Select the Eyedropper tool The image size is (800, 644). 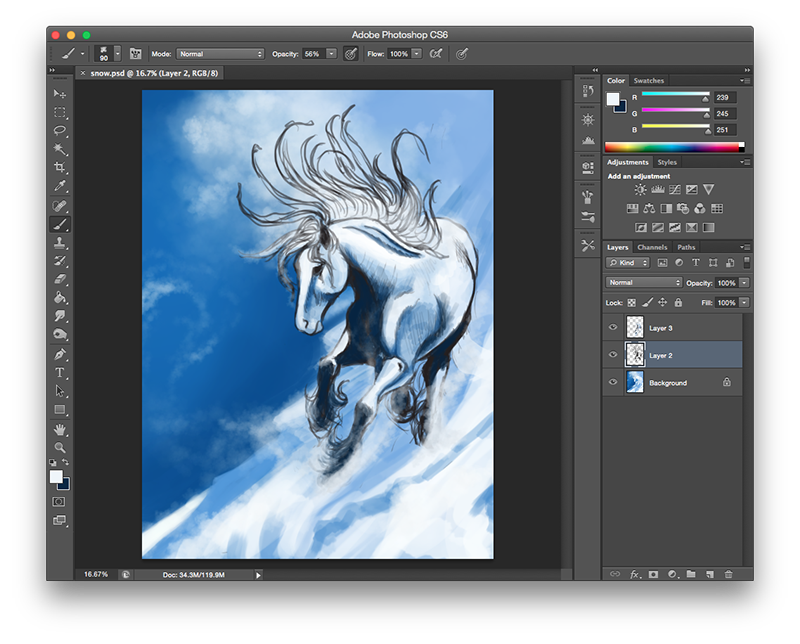point(60,186)
